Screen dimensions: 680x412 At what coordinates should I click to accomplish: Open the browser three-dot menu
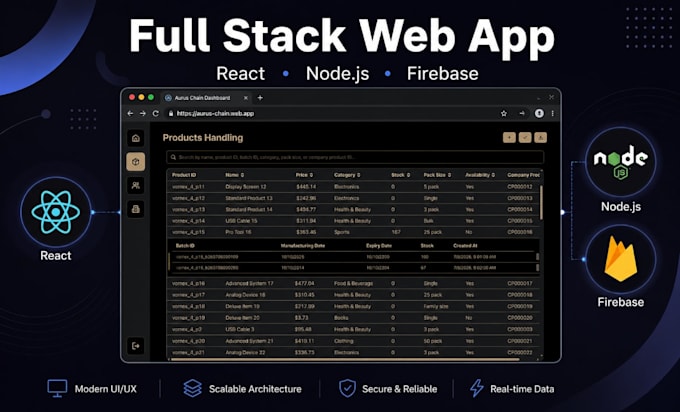click(552, 113)
